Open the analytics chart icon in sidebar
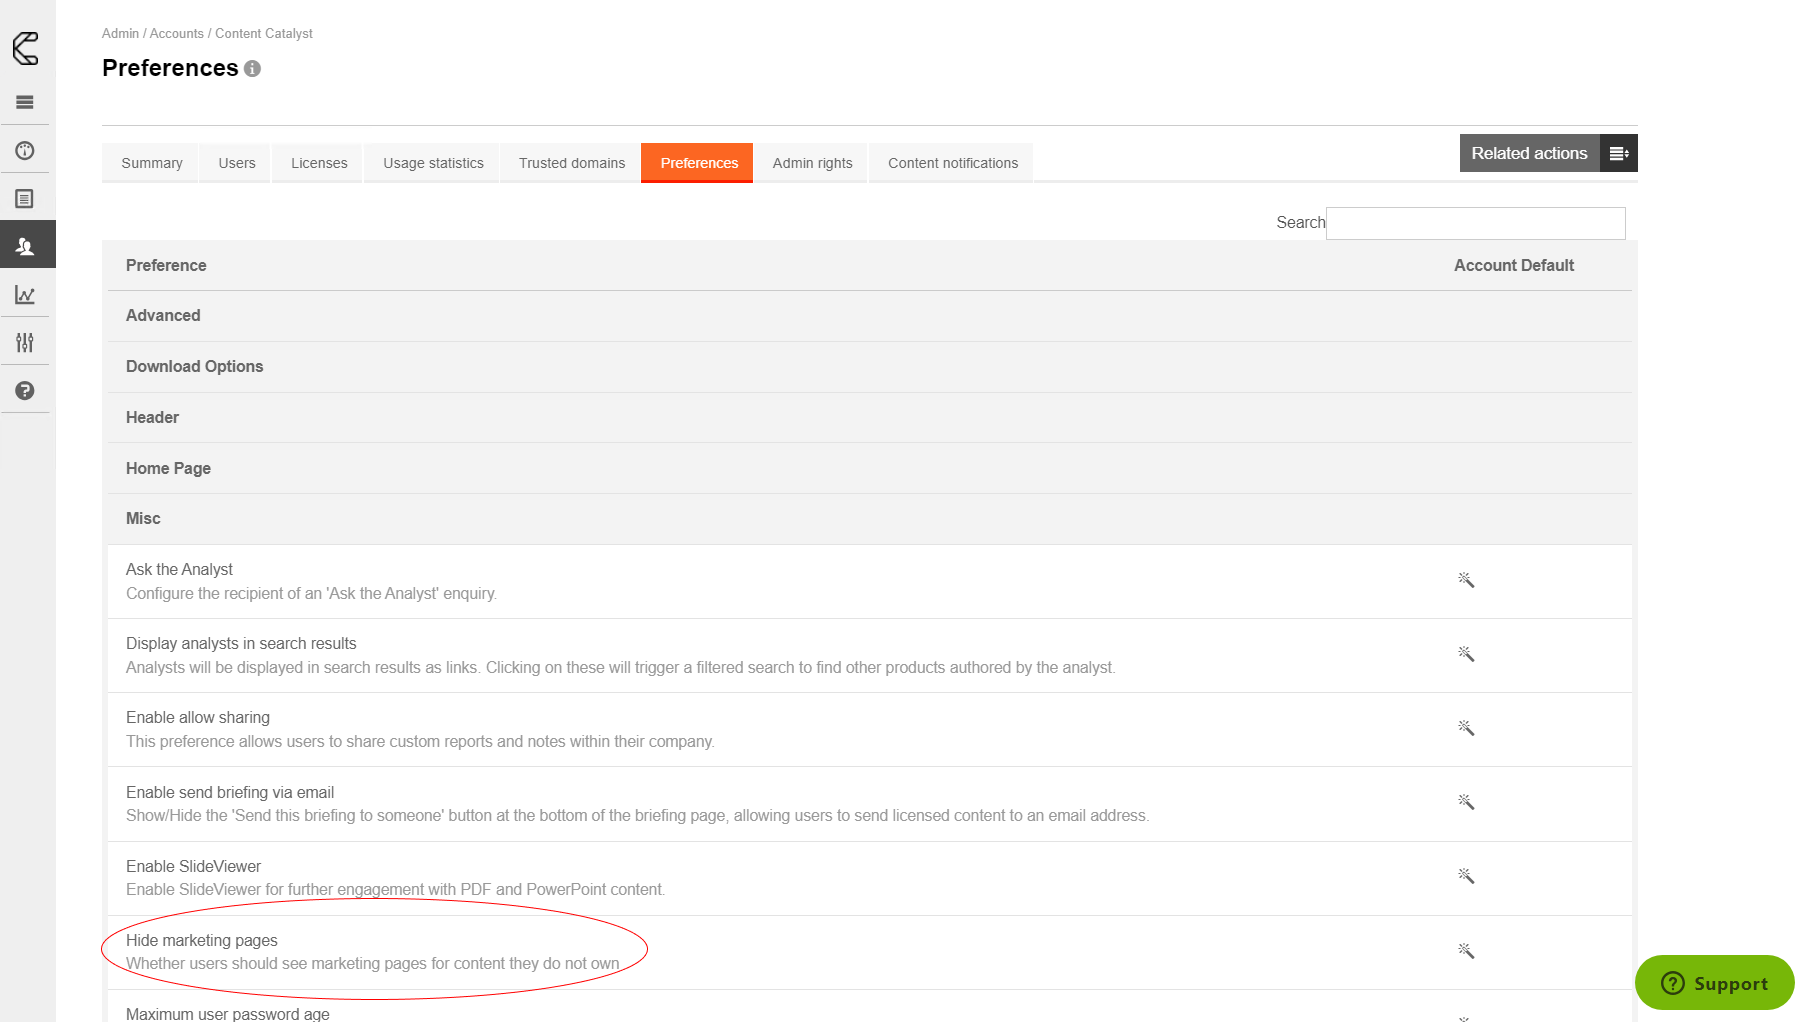The width and height of the screenshot is (1814, 1022). [25, 295]
